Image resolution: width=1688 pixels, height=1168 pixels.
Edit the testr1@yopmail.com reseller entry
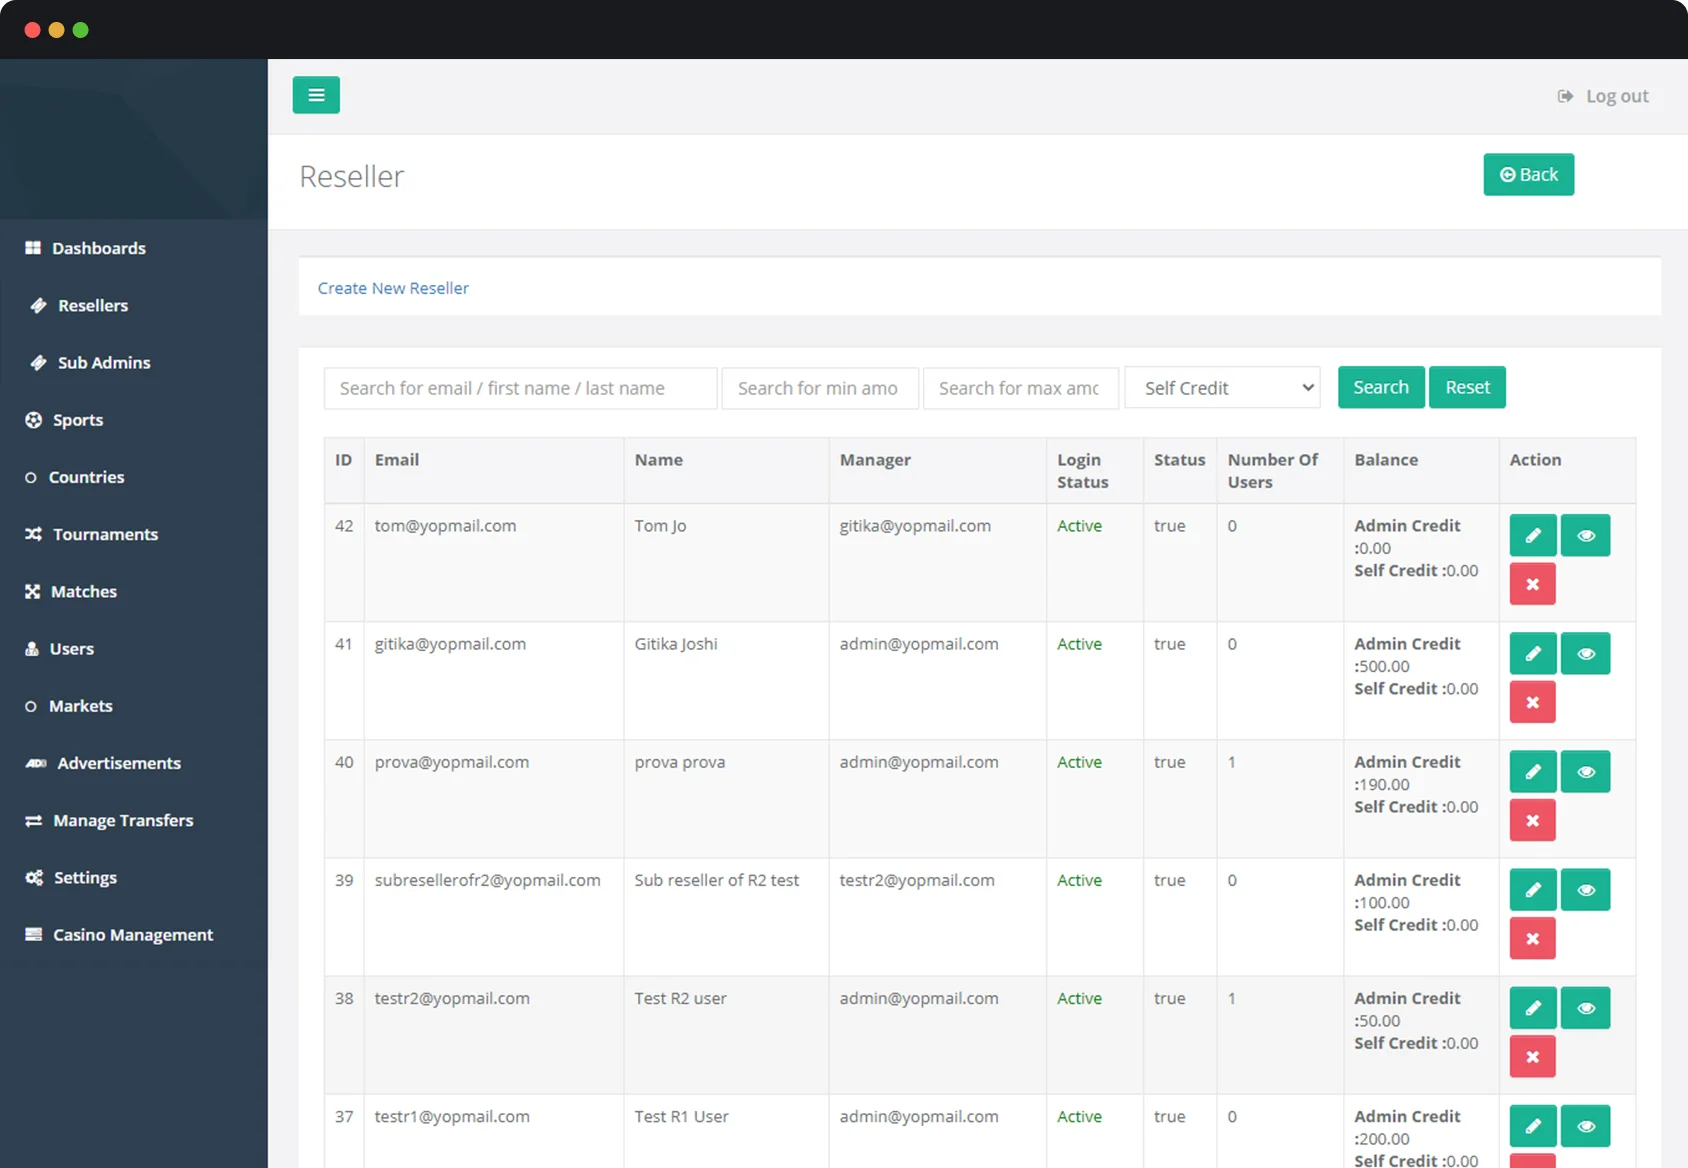click(1532, 1126)
